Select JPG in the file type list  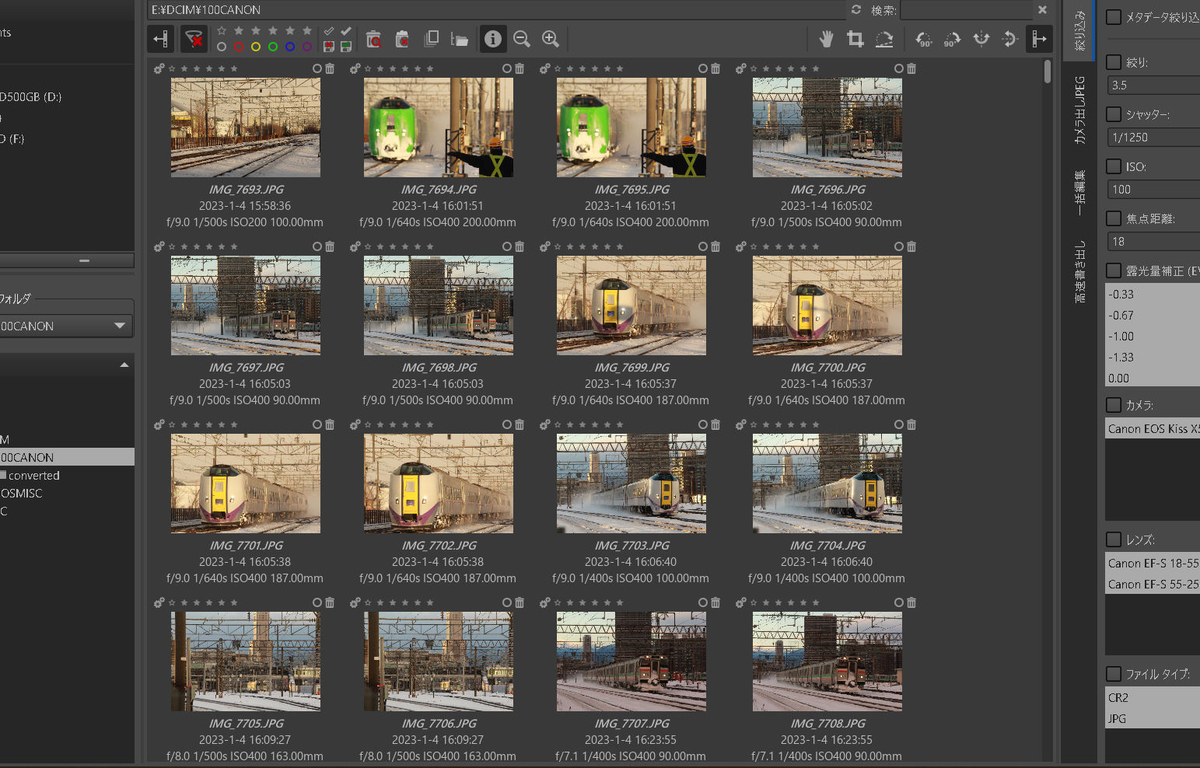pos(1118,718)
